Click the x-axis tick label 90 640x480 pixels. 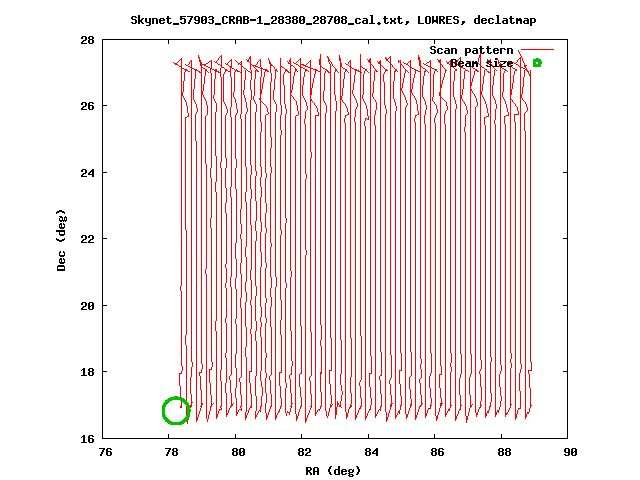[x=568, y=452]
